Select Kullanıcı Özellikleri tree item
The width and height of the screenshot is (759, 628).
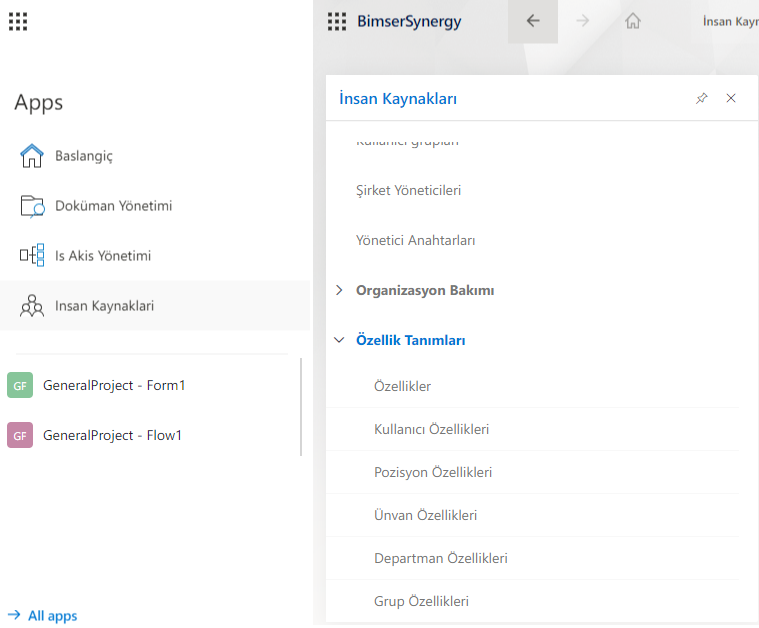[x=431, y=429]
